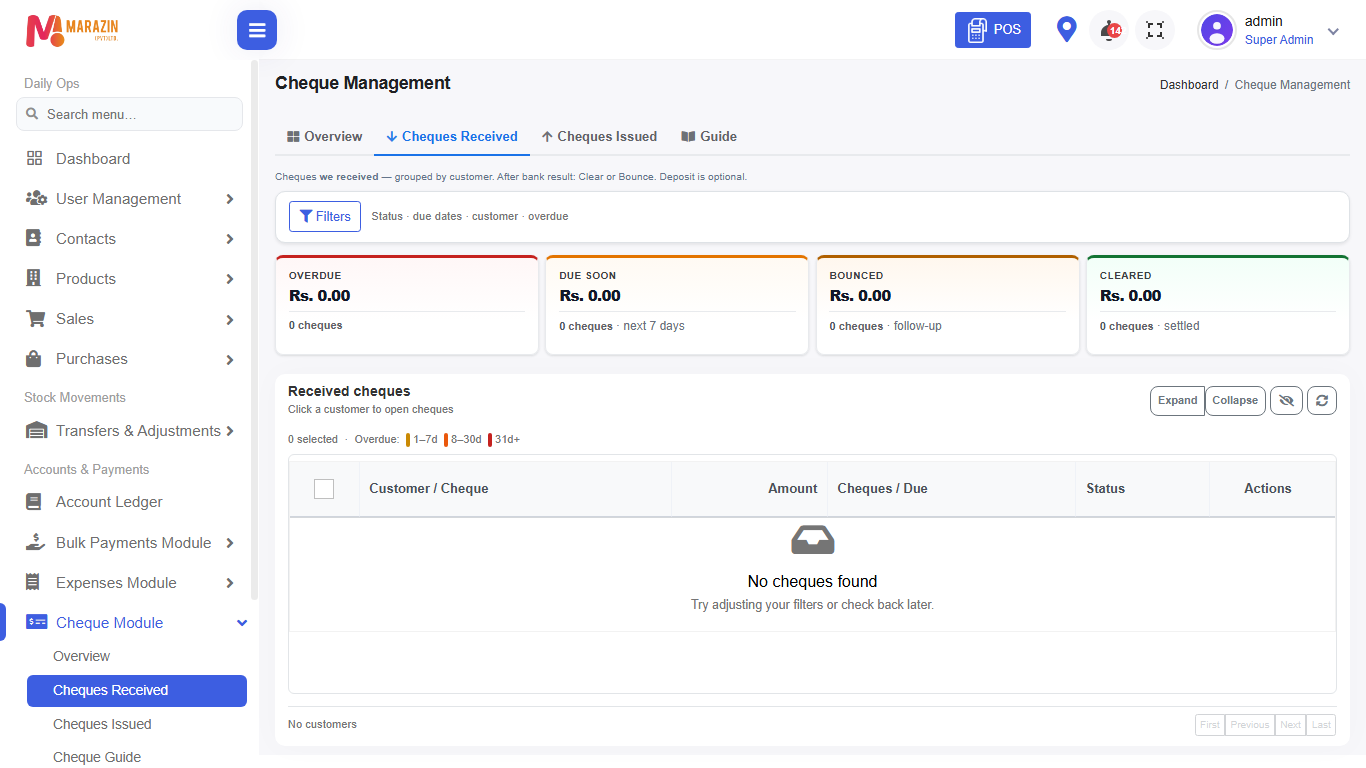Expand the Bulk Payments Module chevron
1366x768 pixels.
pyautogui.click(x=230, y=543)
